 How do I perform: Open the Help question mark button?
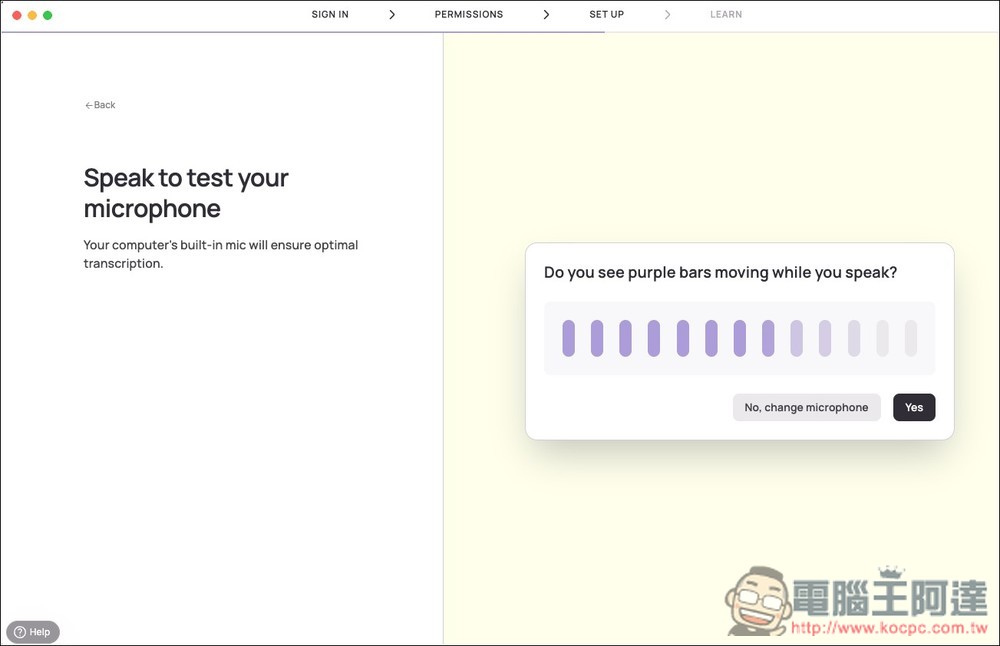point(33,632)
